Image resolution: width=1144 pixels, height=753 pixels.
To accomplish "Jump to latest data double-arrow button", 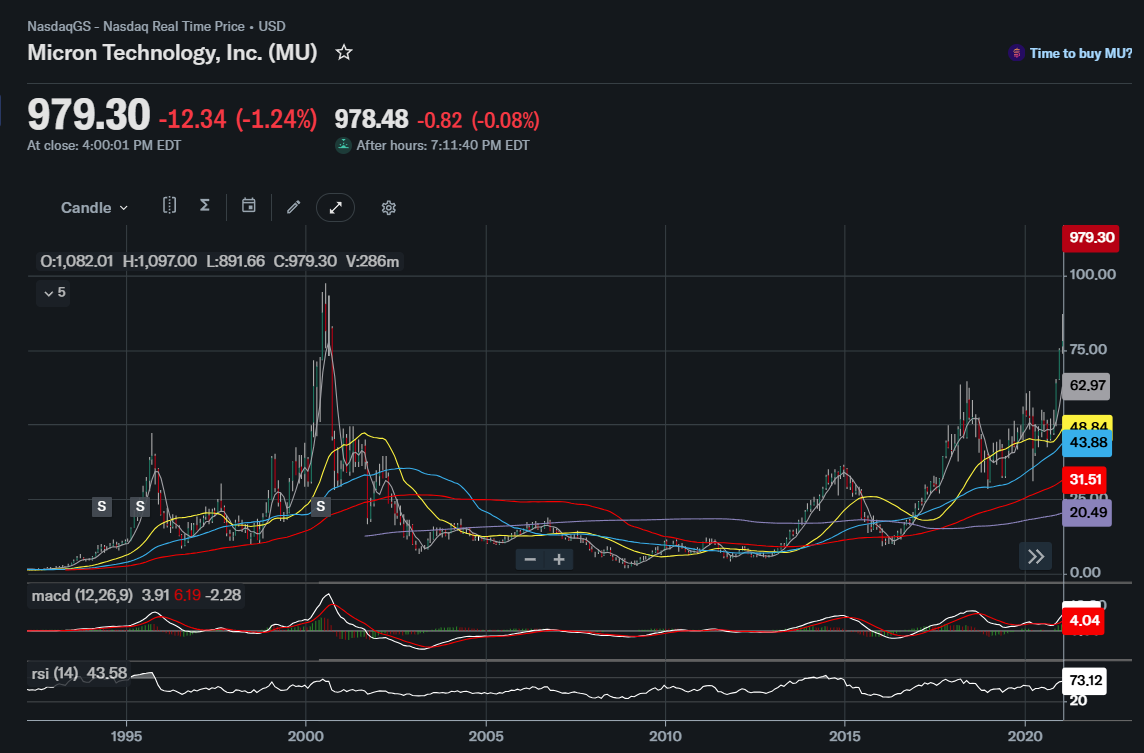I will [1035, 557].
